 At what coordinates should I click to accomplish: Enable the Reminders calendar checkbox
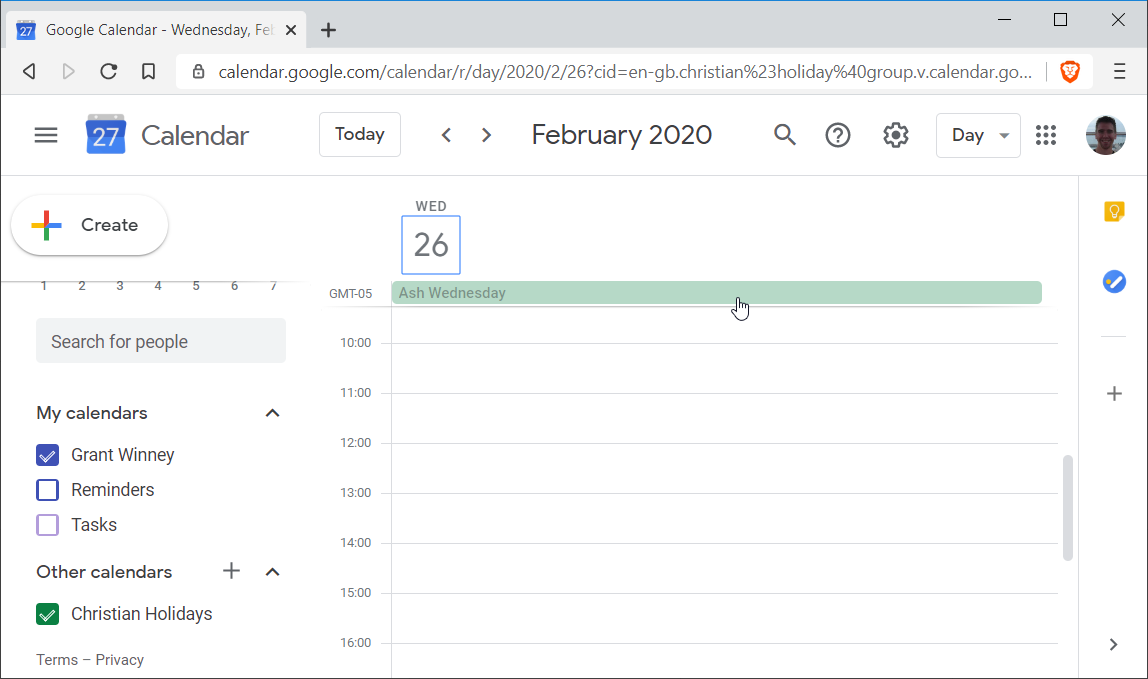click(x=48, y=490)
